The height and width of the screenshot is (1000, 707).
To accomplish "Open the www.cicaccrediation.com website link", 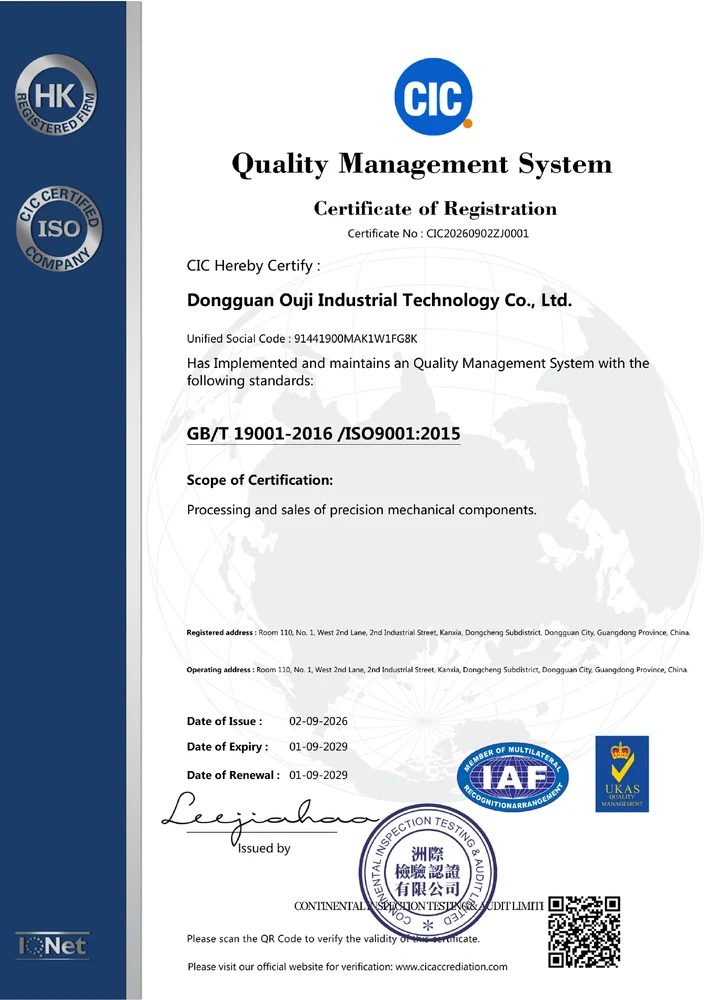I will point(451,967).
